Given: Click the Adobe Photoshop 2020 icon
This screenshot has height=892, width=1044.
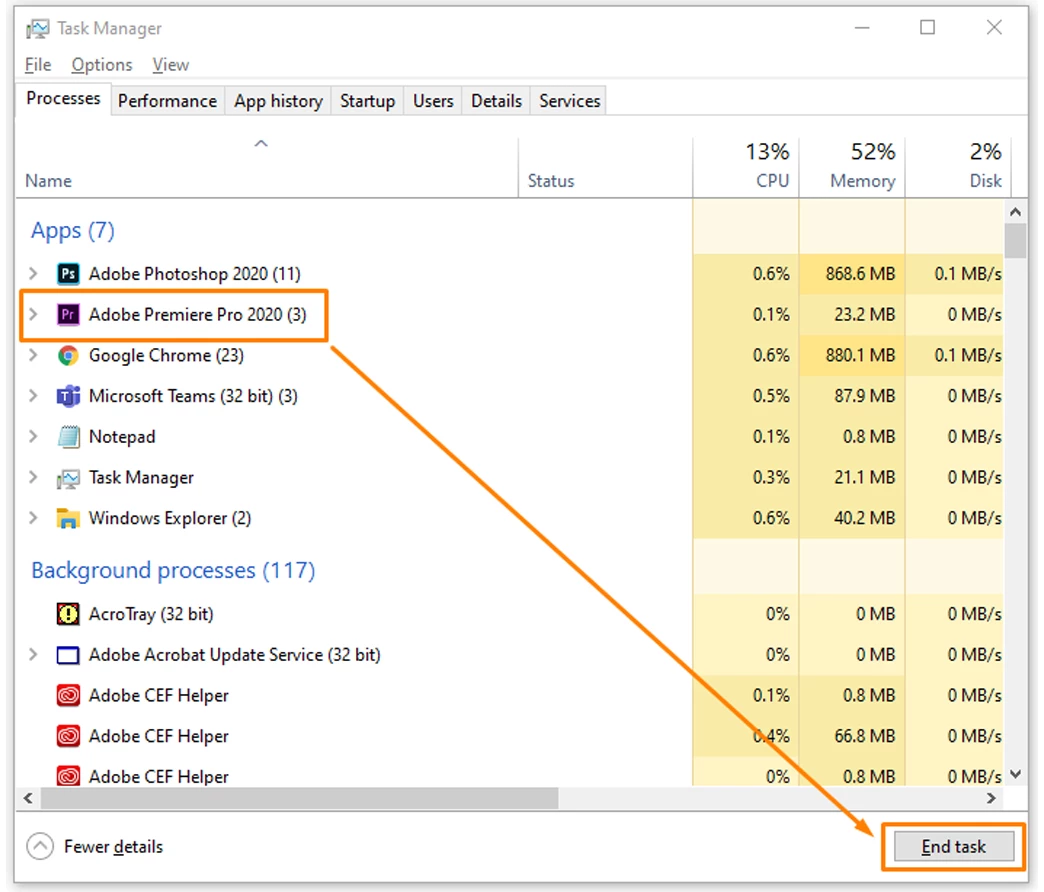Looking at the screenshot, I should [68, 274].
